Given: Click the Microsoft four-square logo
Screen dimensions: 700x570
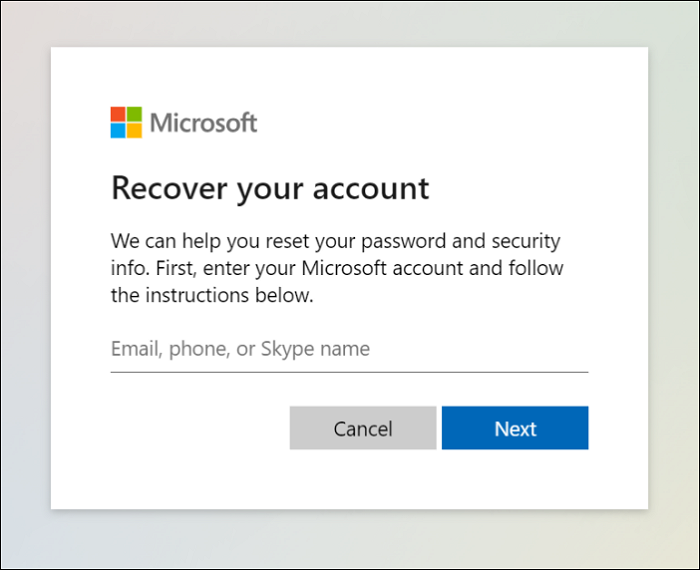Looking at the screenshot, I should coord(126,122).
